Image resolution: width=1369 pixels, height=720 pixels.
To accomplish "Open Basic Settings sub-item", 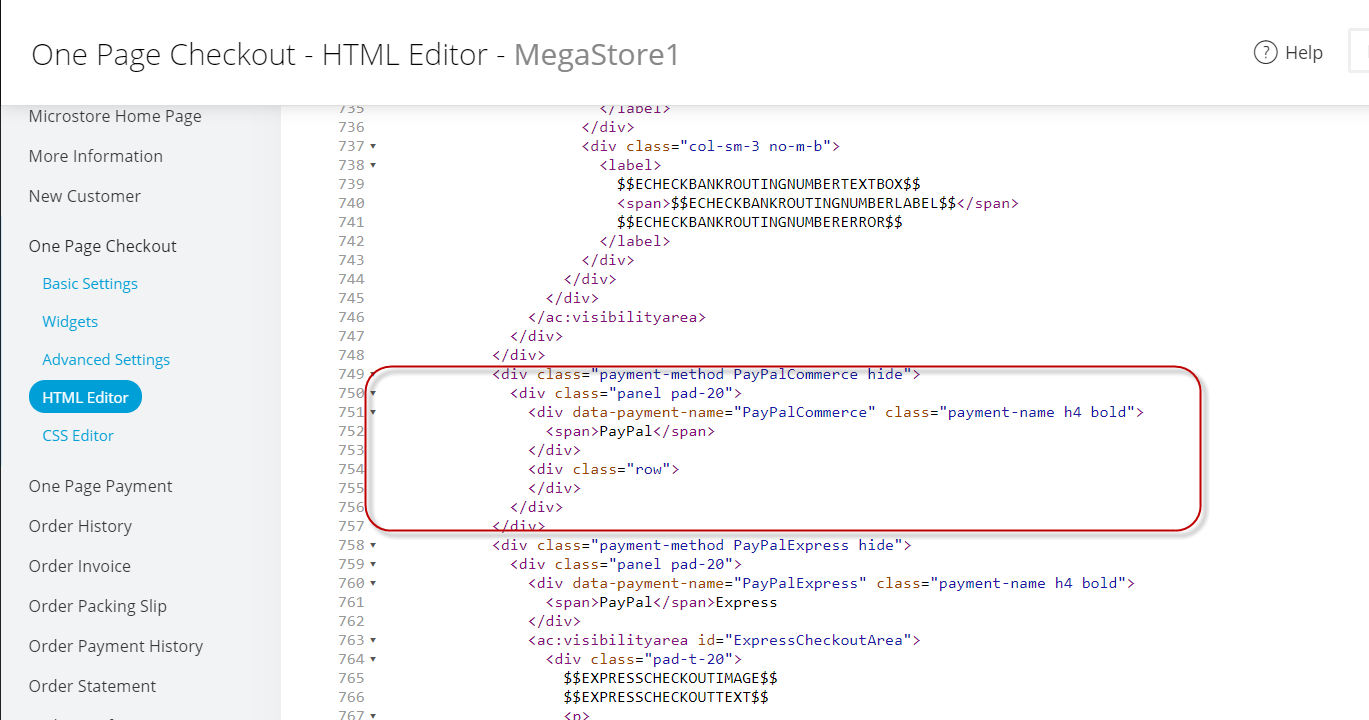I will click(90, 284).
